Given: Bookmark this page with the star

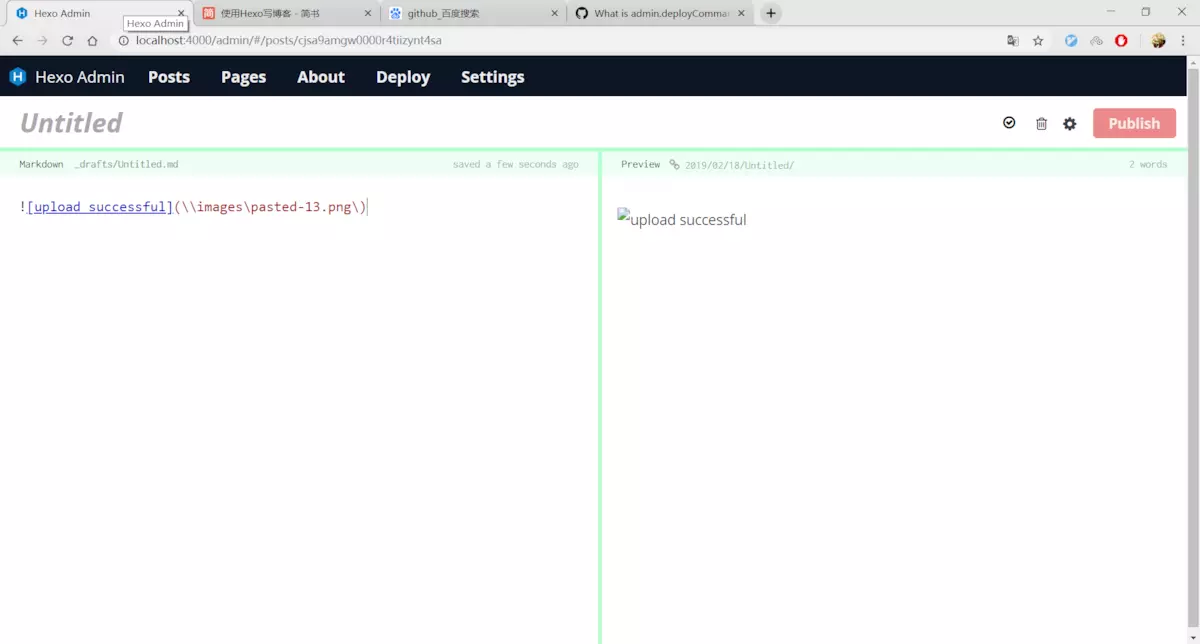Looking at the screenshot, I should pos(1038,41).
